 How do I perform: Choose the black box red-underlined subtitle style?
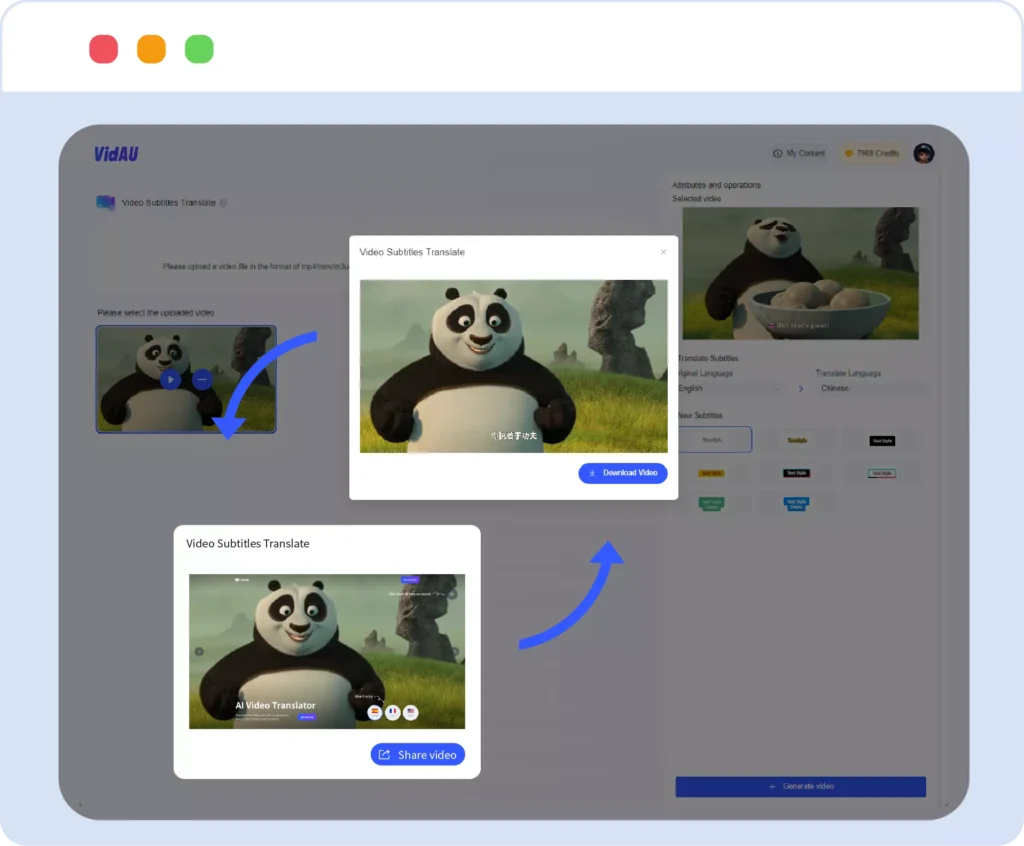796,473
